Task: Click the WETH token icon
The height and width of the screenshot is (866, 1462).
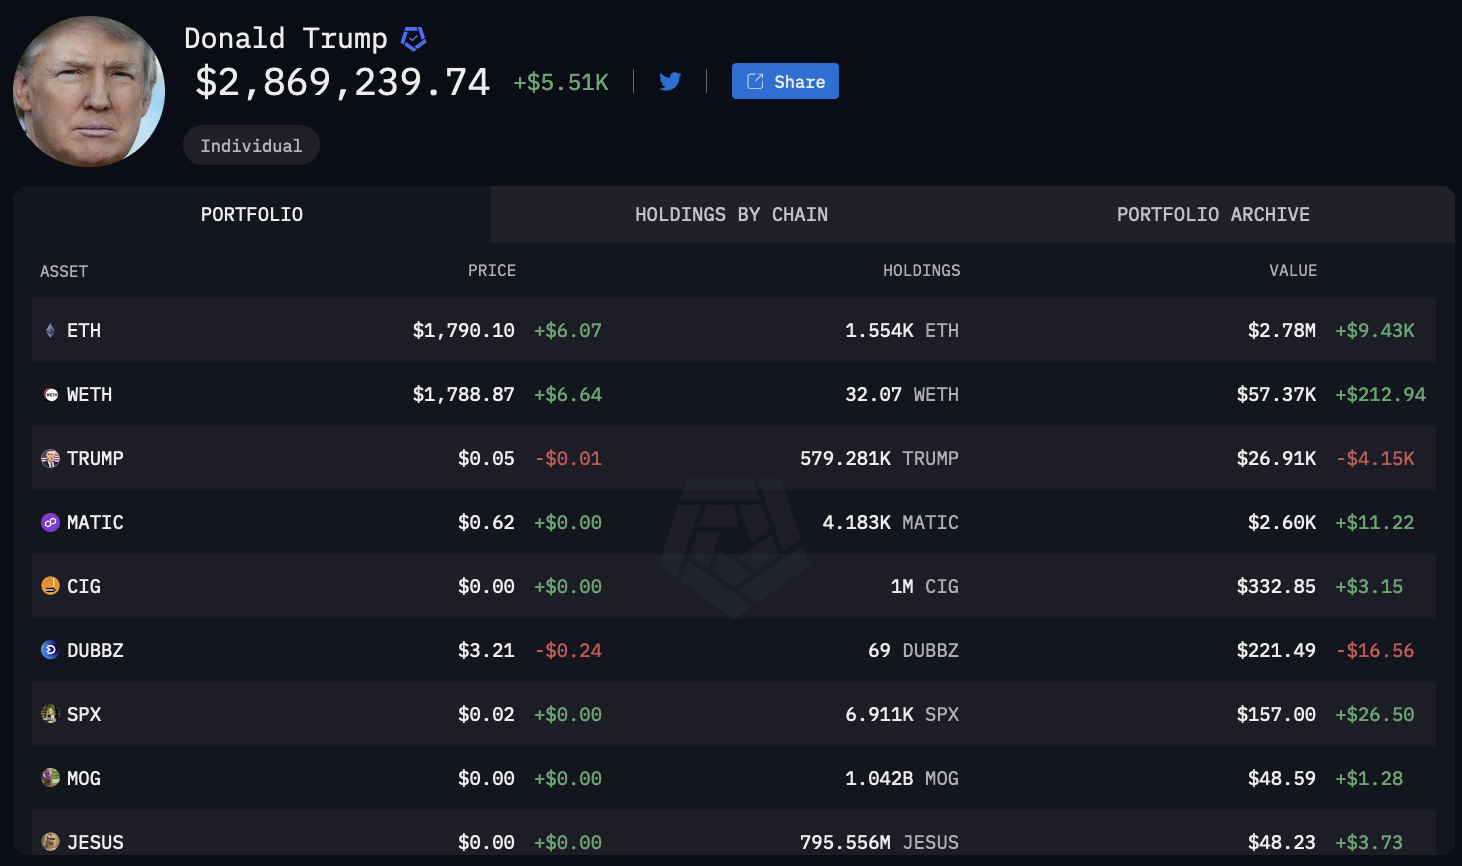Action: [x=51, y=395]
